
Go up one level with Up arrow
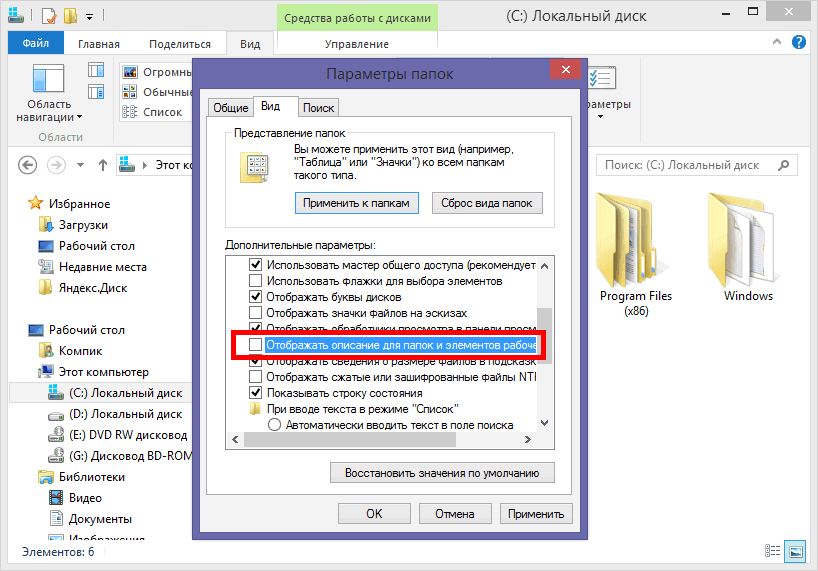point(103,165)
